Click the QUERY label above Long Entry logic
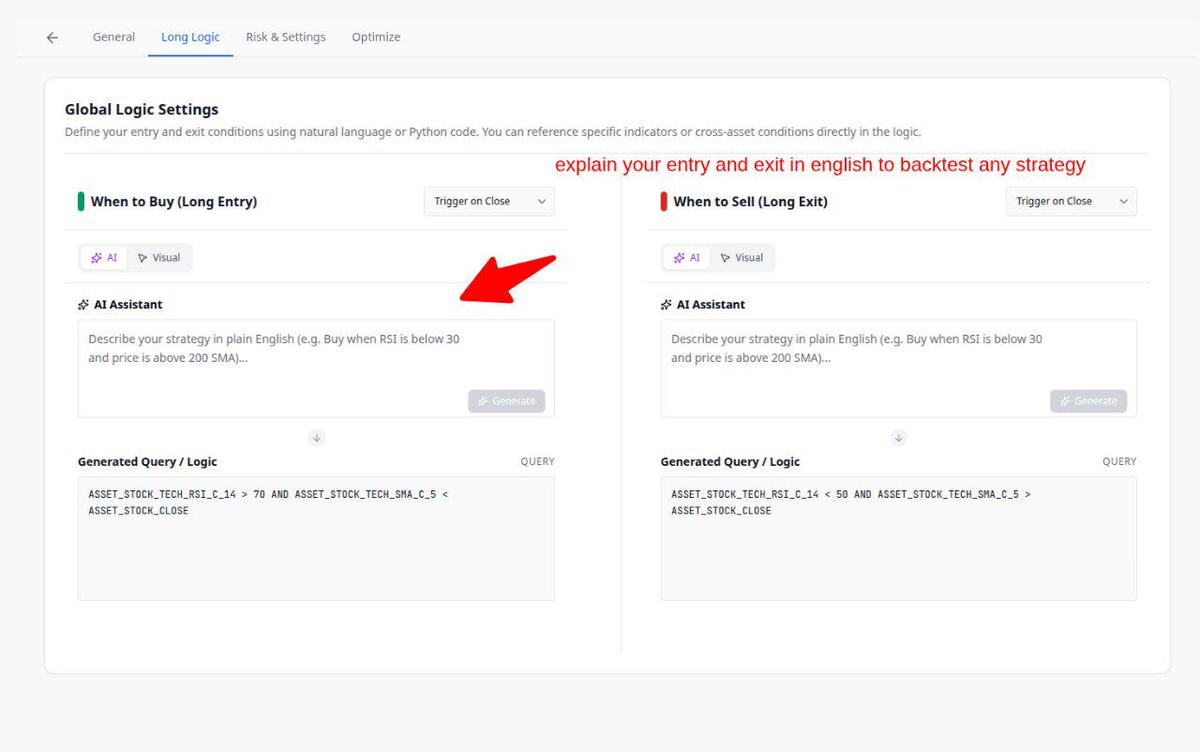The height and width of the screenshot is (752, 1200). point(537,462)
